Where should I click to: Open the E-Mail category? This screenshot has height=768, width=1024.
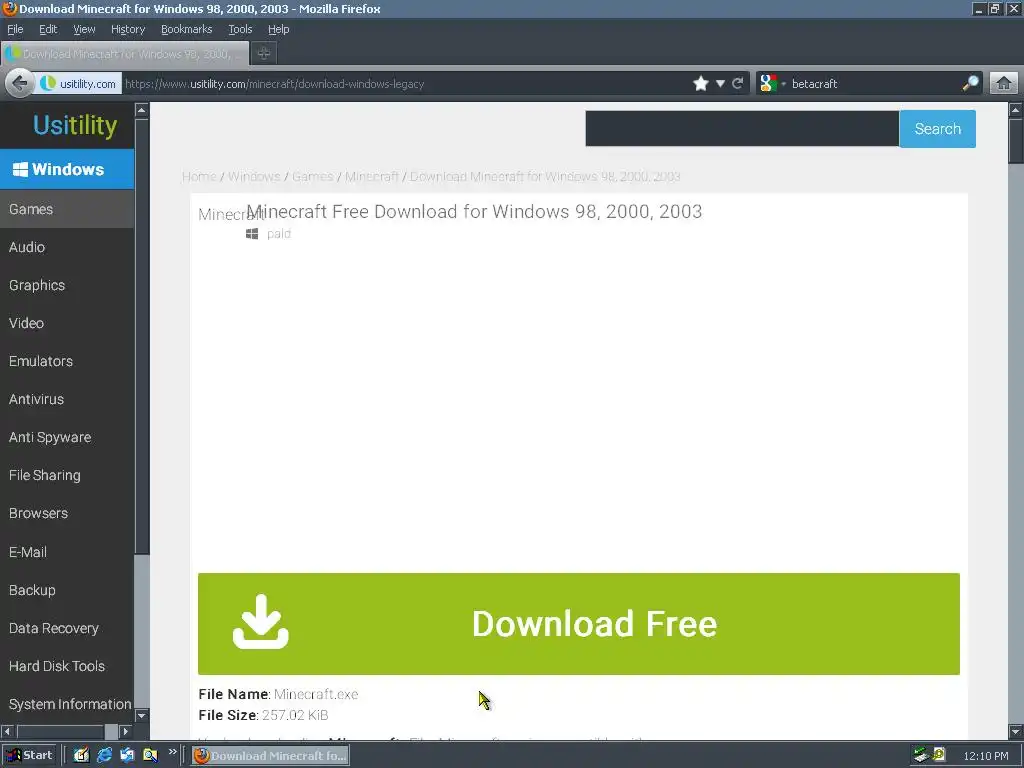[x=67, y=552]
